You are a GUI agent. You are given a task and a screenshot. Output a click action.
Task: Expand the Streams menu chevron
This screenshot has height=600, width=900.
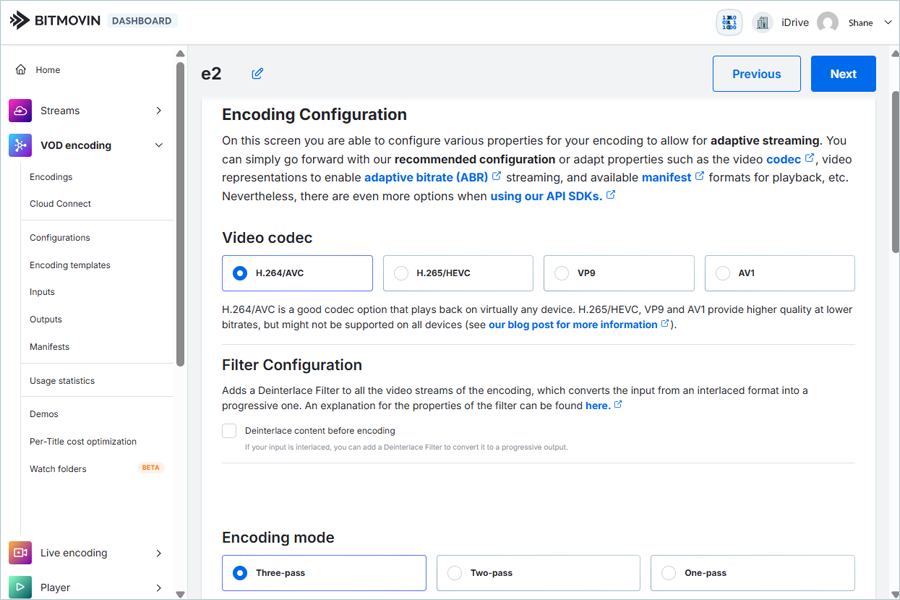(x=158, y=111)
